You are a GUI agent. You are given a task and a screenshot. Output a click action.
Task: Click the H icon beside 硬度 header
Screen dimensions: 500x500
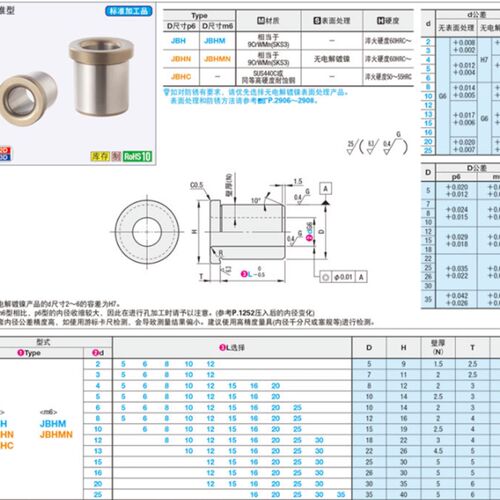(x=380, y=21)
